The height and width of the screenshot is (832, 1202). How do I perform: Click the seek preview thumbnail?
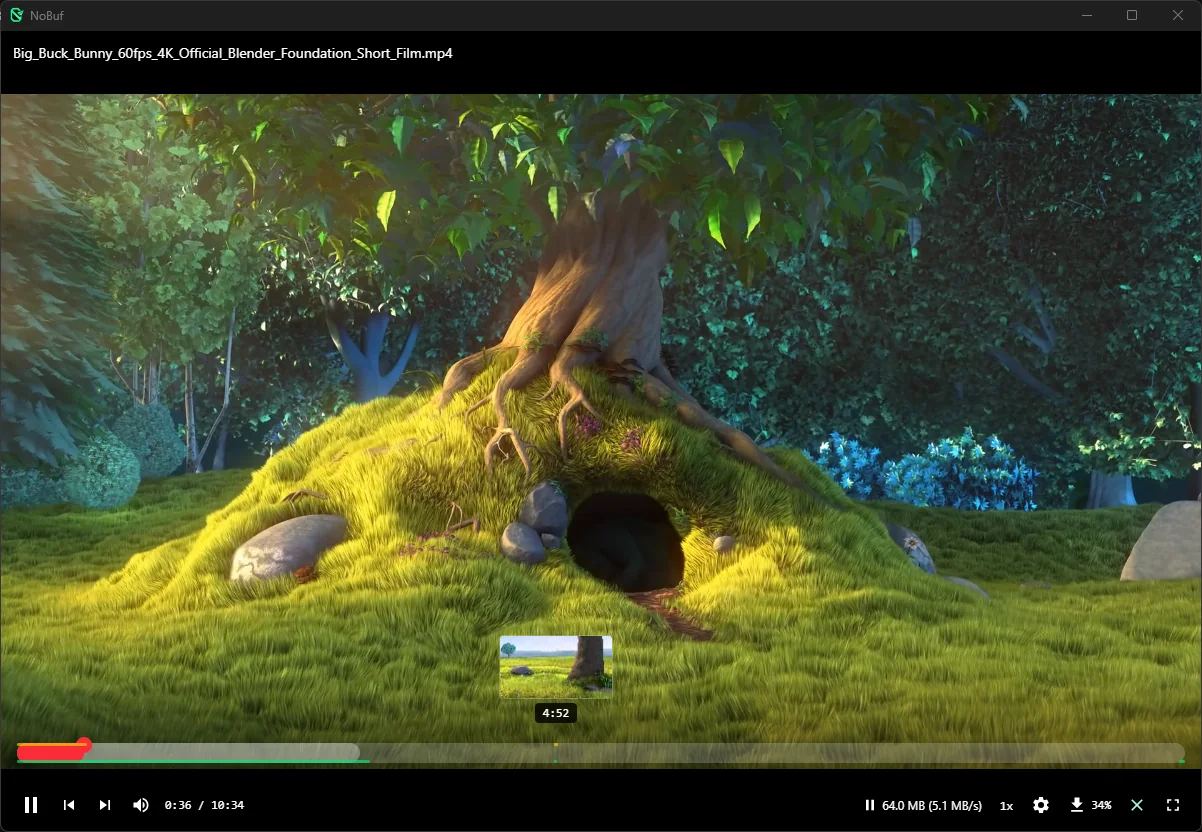[x=556, y=666]
